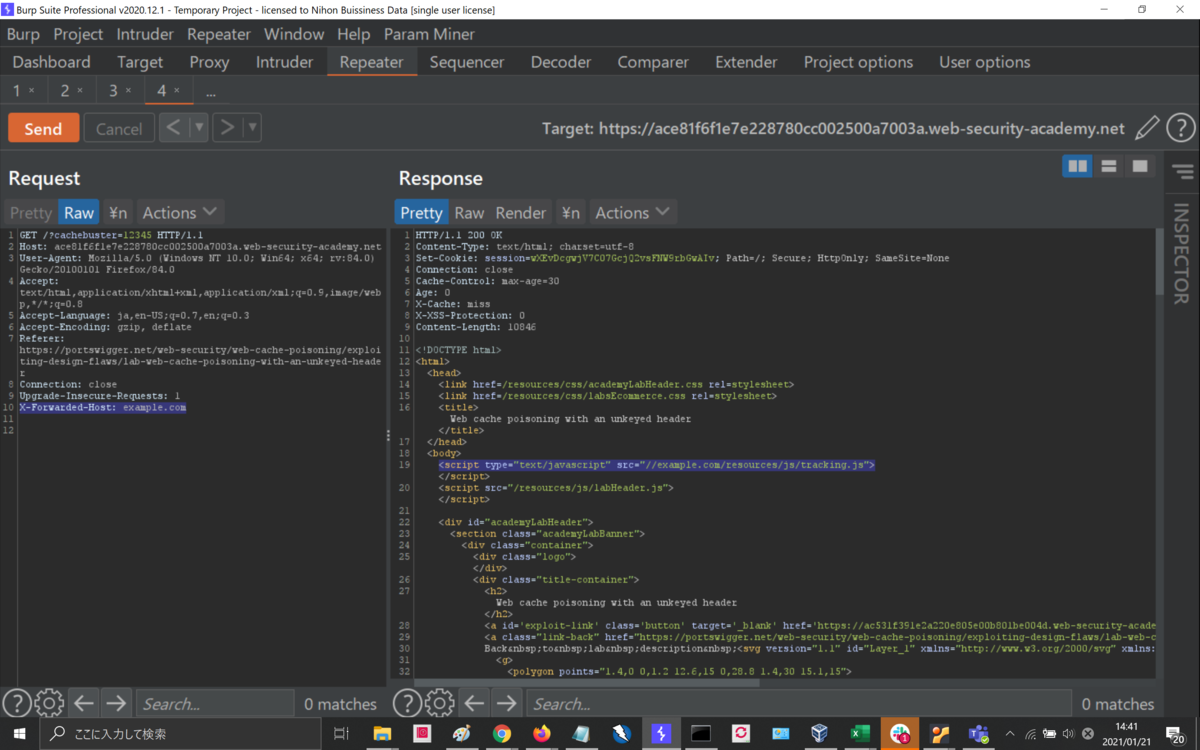This screenshot has width=1200, height=750.
Task: Switch to the User options tab
Action: [984, 62]
